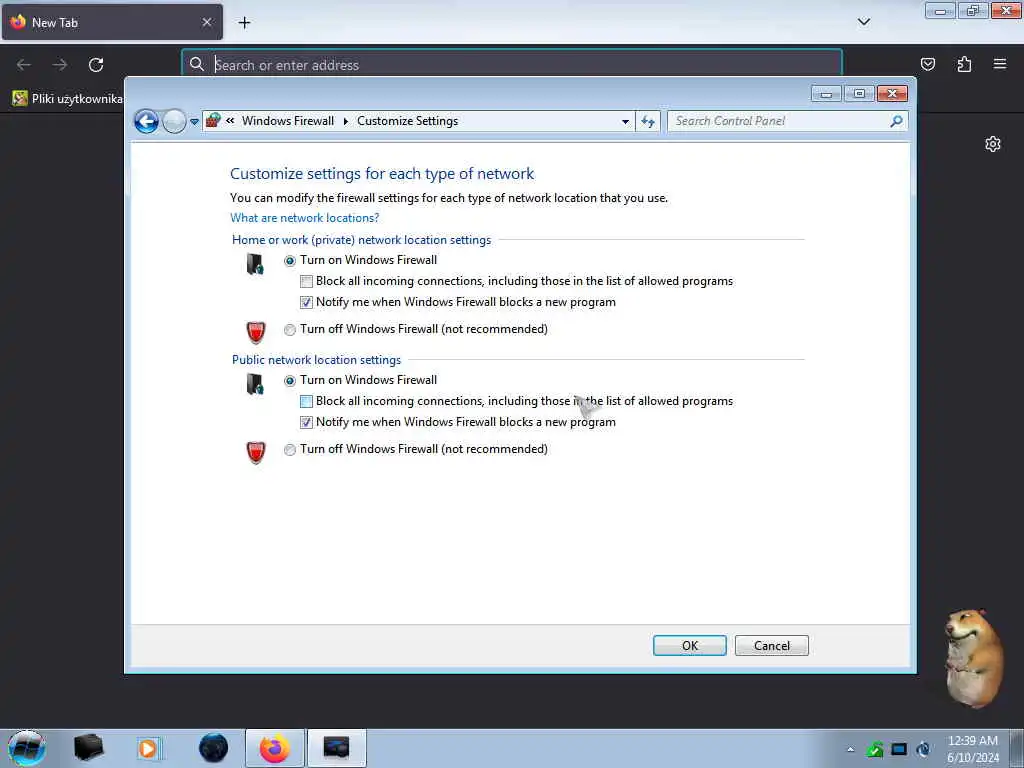Click Windows Firewall breadcrumb
Screen dimensions: 1024x768
[287, 121]
